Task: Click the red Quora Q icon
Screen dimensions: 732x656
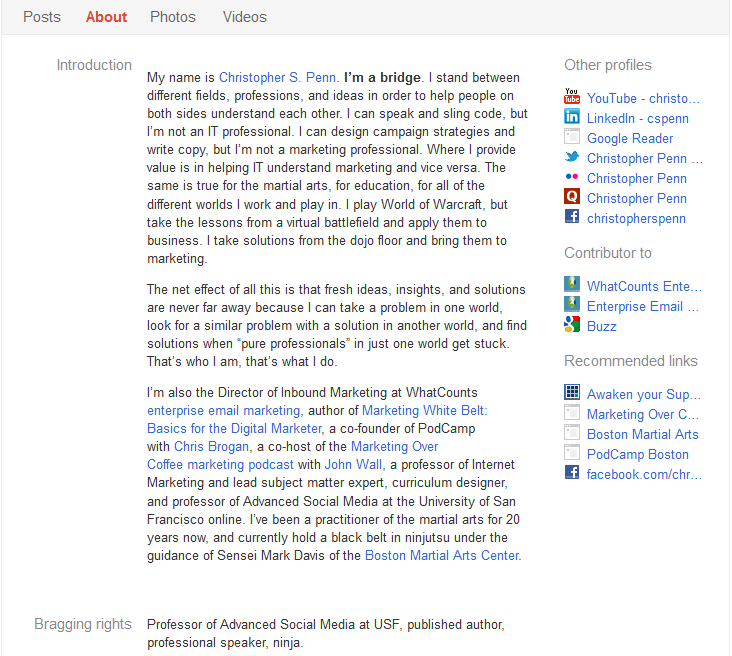Action: tap(572, 198)
